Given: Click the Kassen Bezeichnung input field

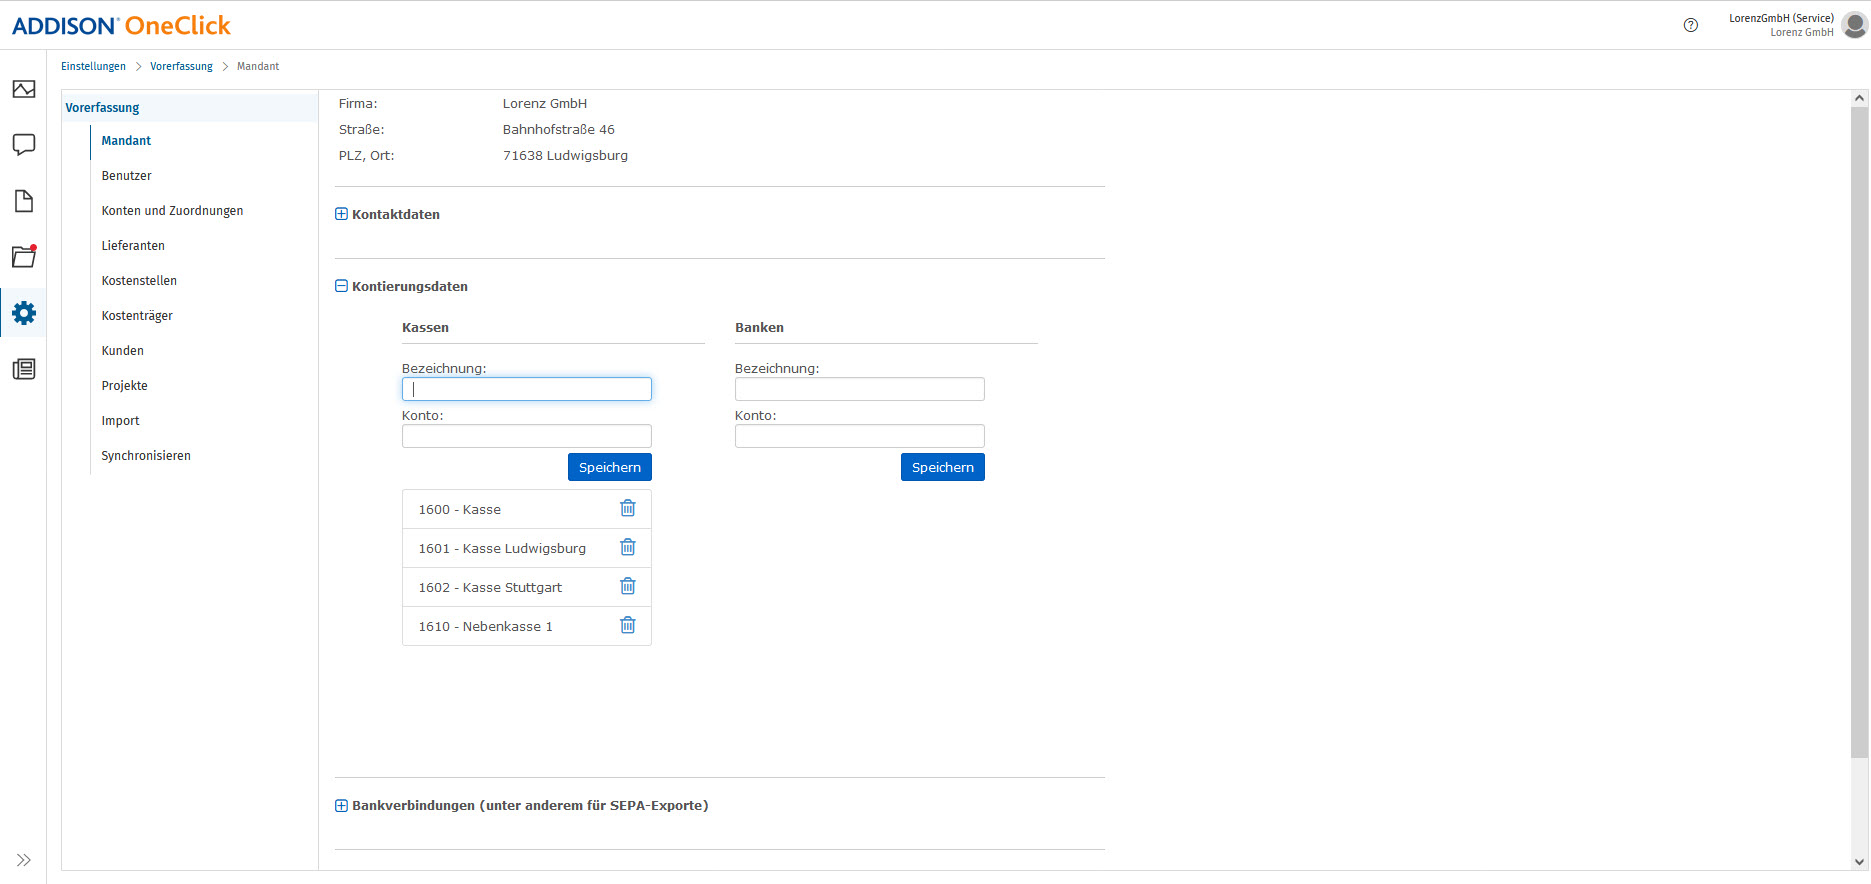Looking at the screenshot, I should (x=527, y=389).
